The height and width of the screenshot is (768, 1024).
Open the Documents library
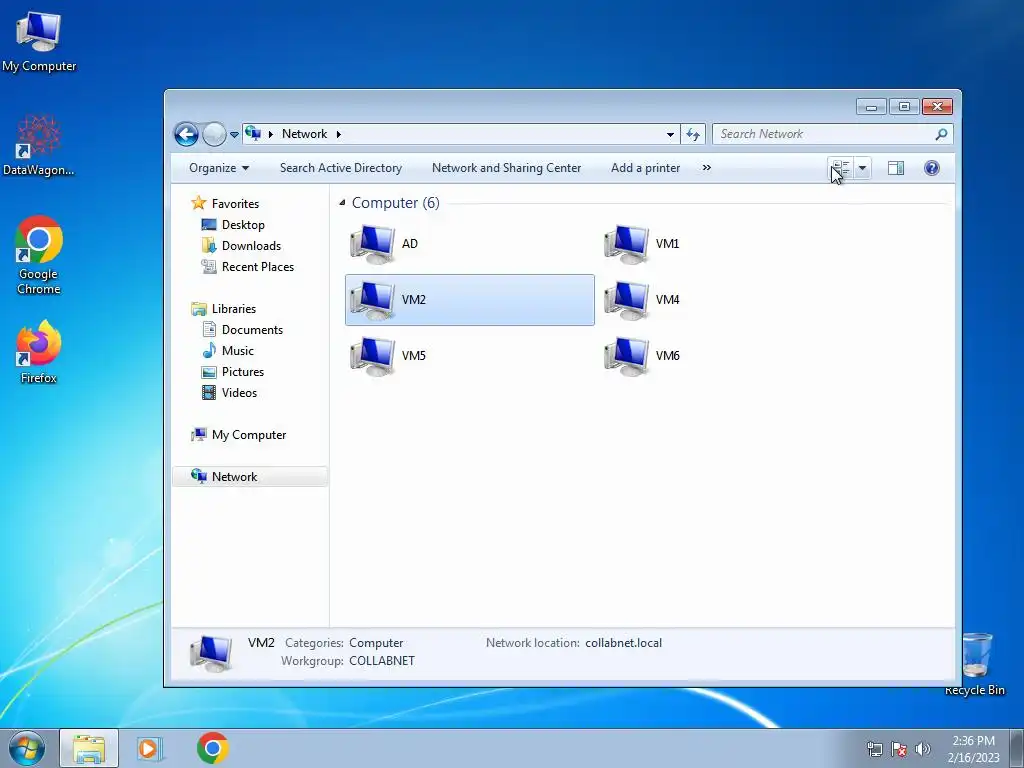(252, 330)
